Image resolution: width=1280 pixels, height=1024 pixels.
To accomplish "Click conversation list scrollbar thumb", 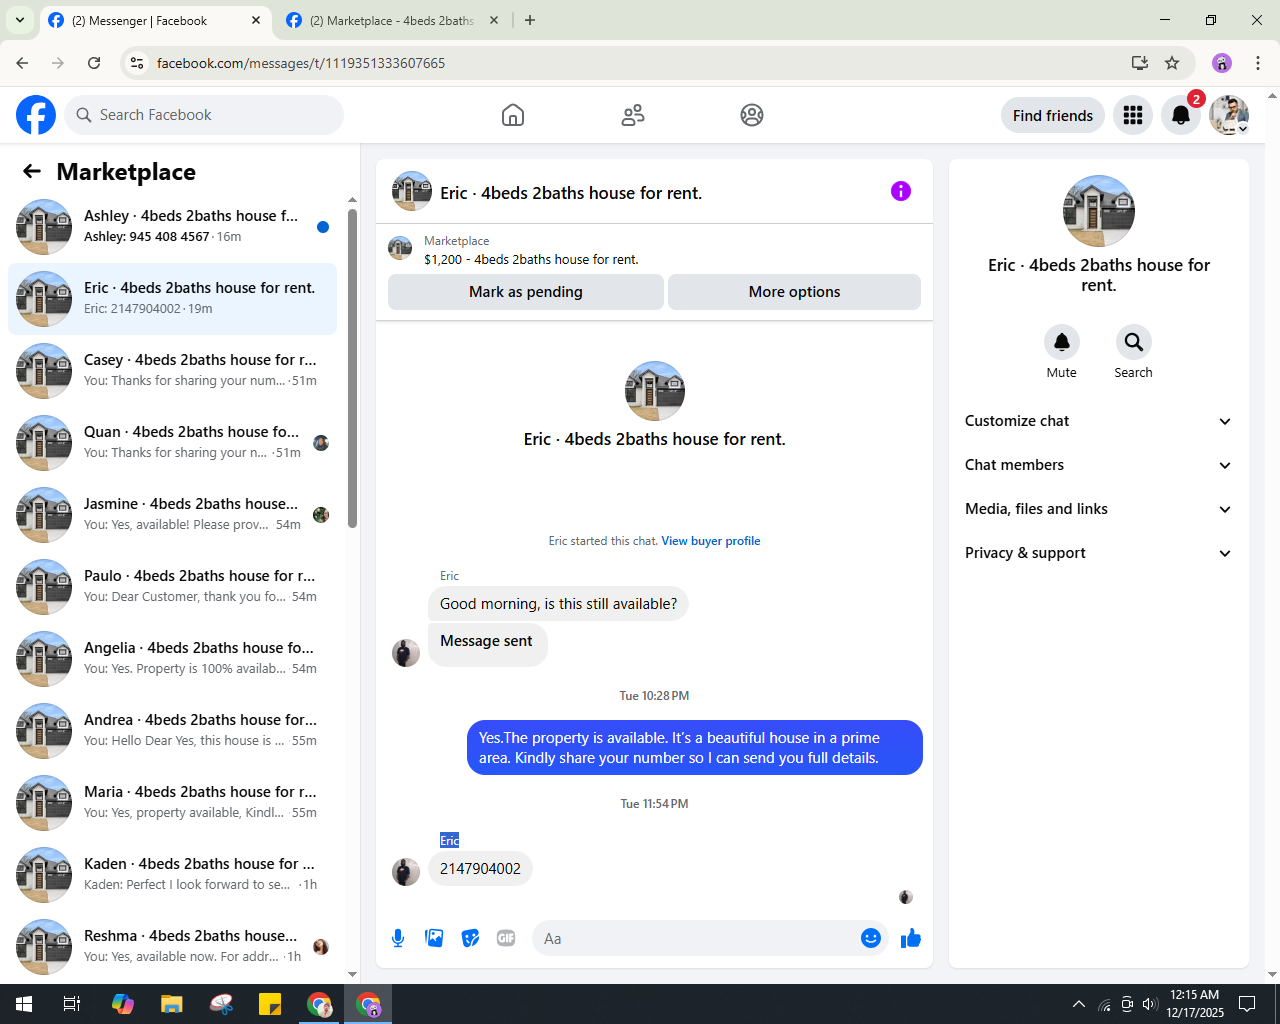I will 352,367.
